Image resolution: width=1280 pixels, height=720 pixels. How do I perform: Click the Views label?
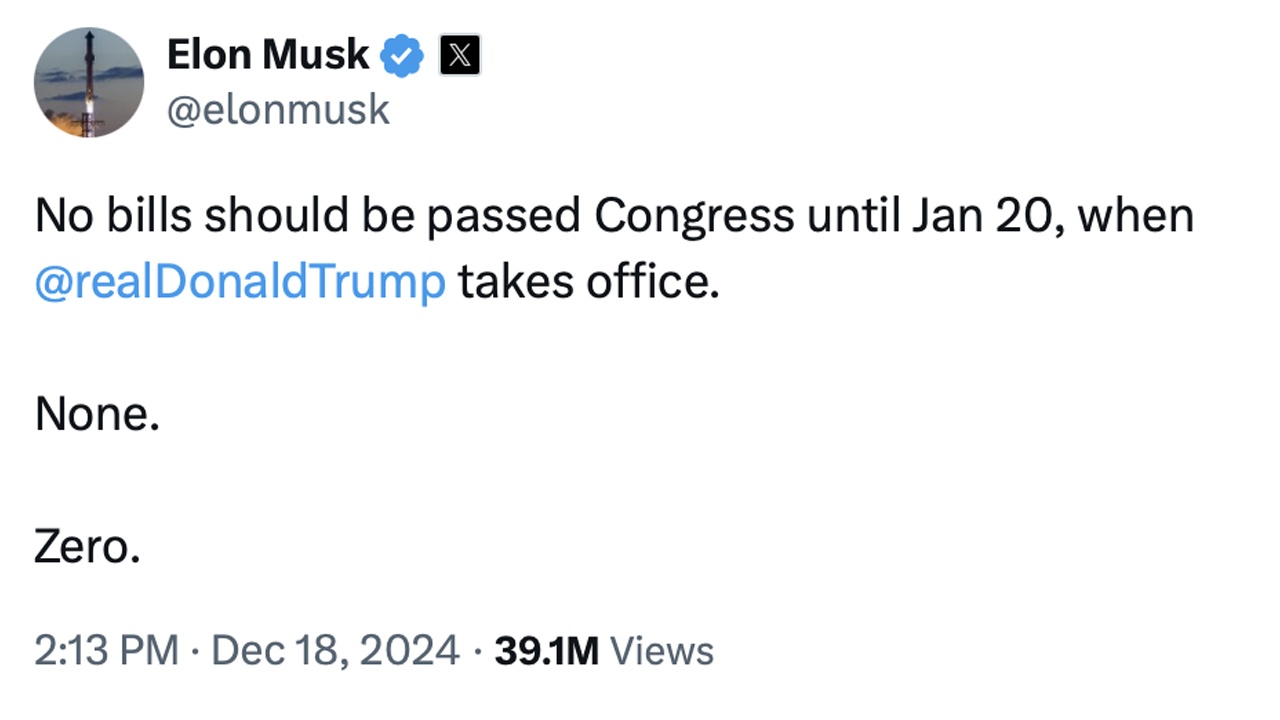pyautogui.click(x=662, y=651)
